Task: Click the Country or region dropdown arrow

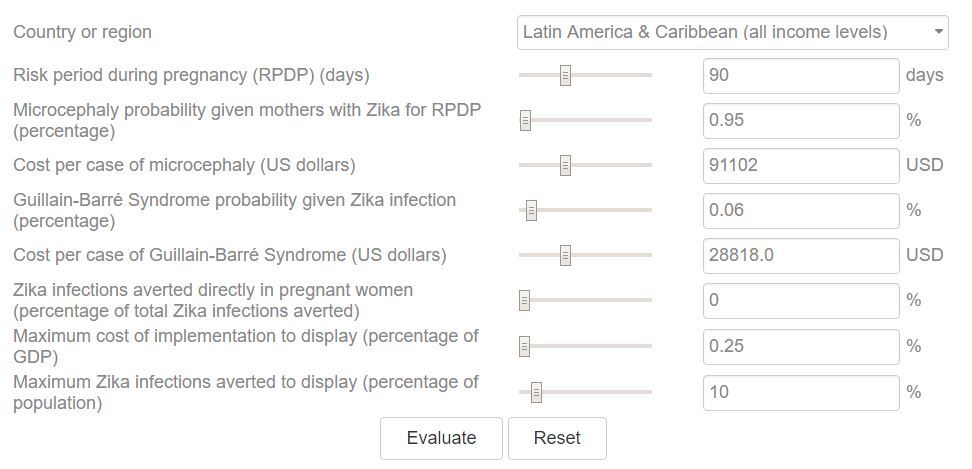Action: 938,32
